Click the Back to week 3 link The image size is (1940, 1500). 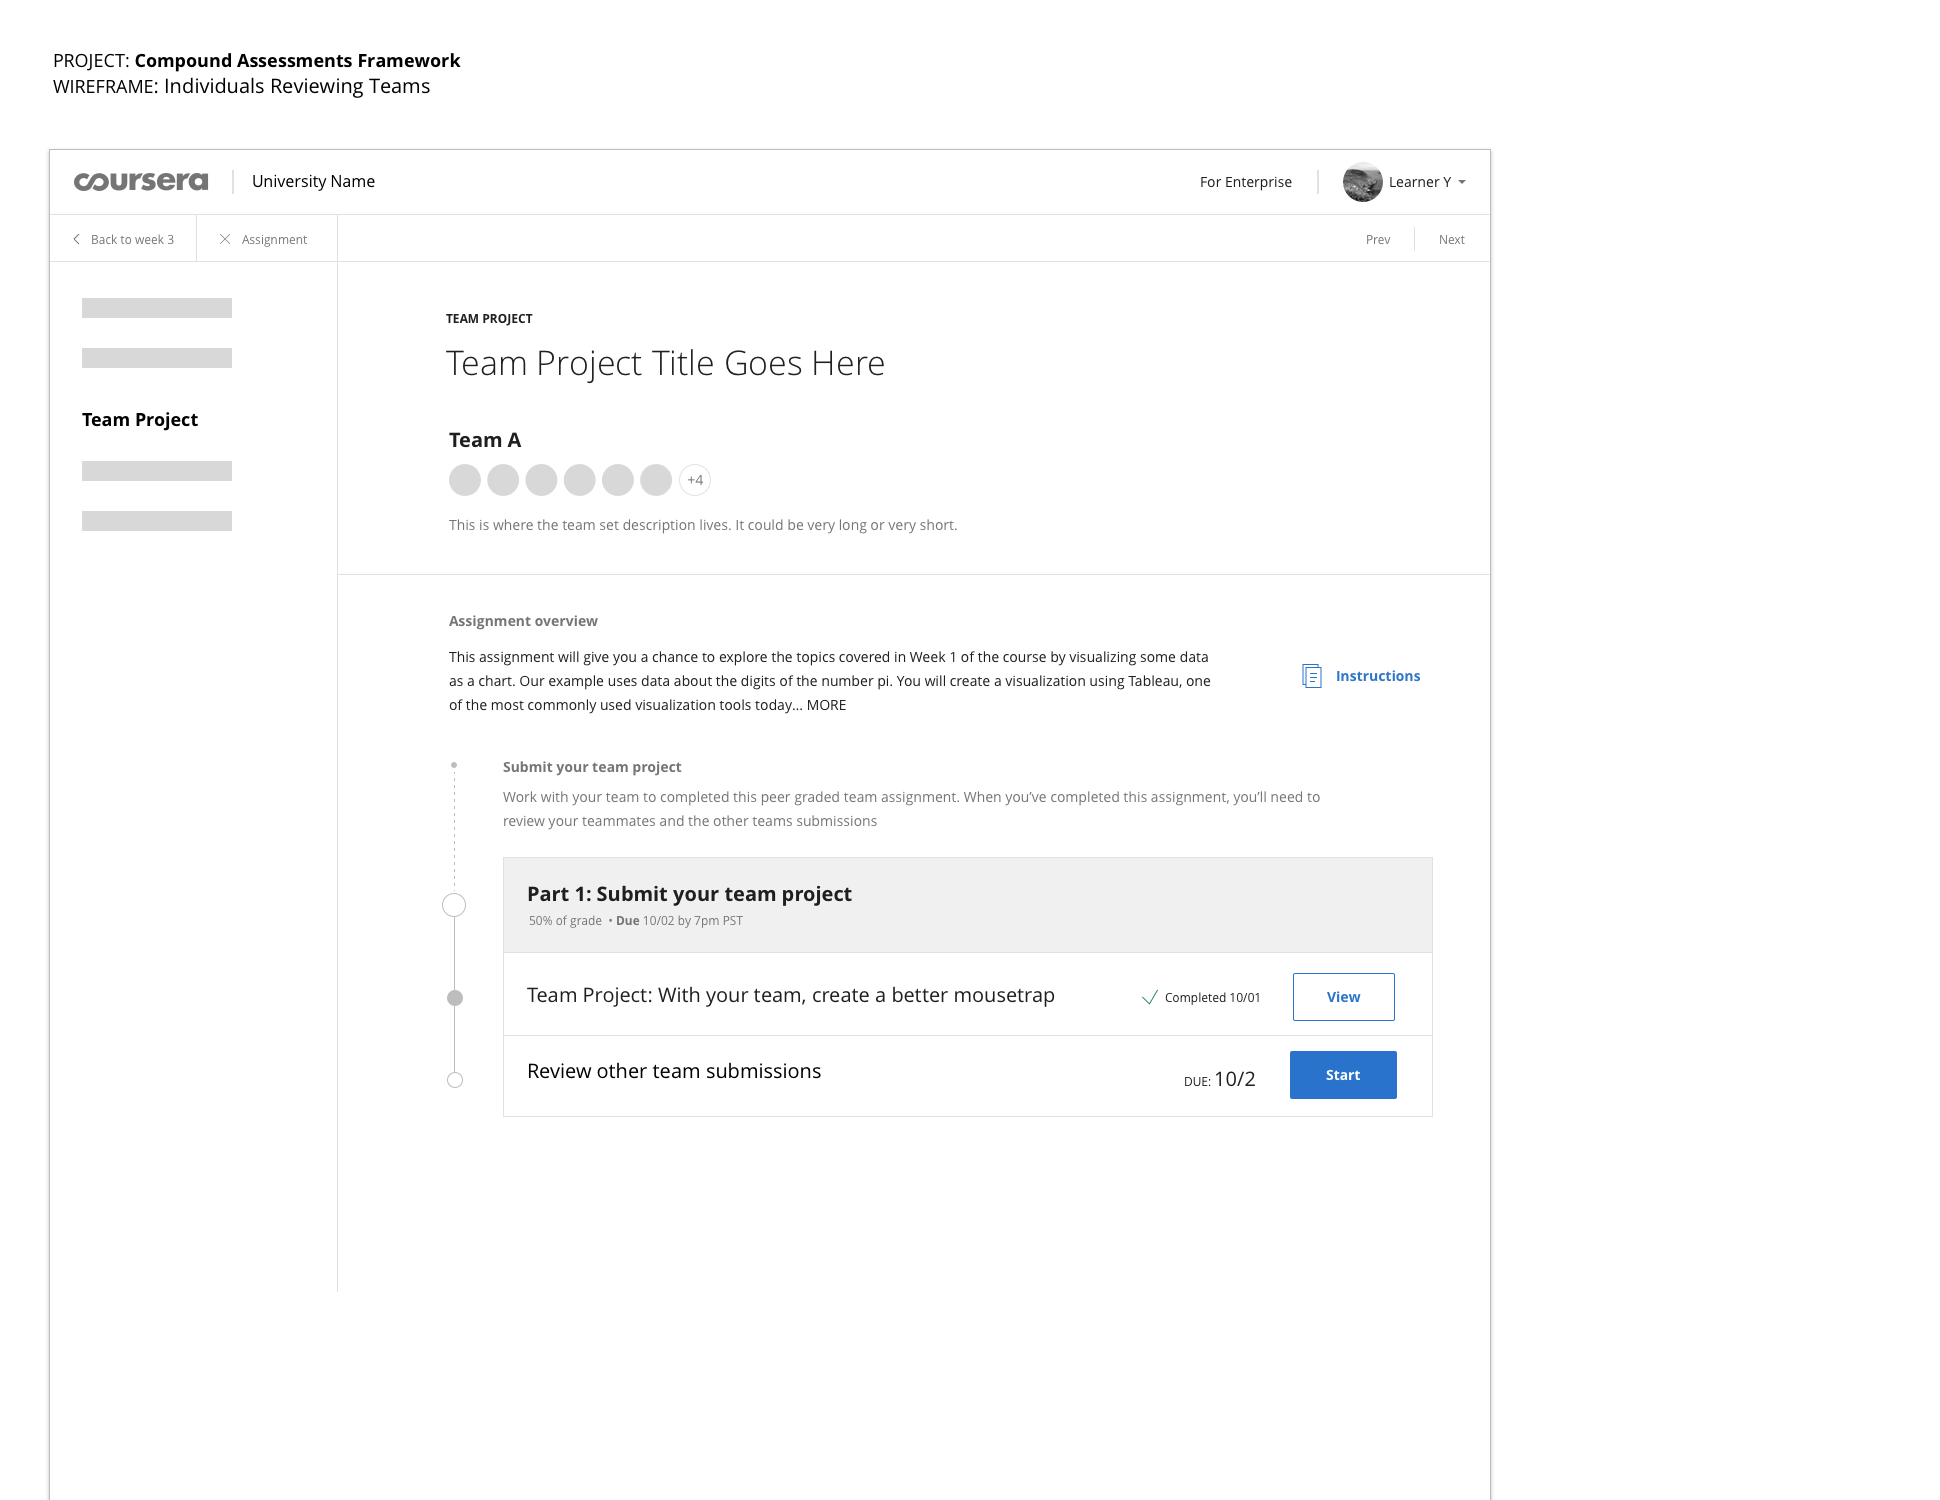pyautogui.click(x=132, y=239)
